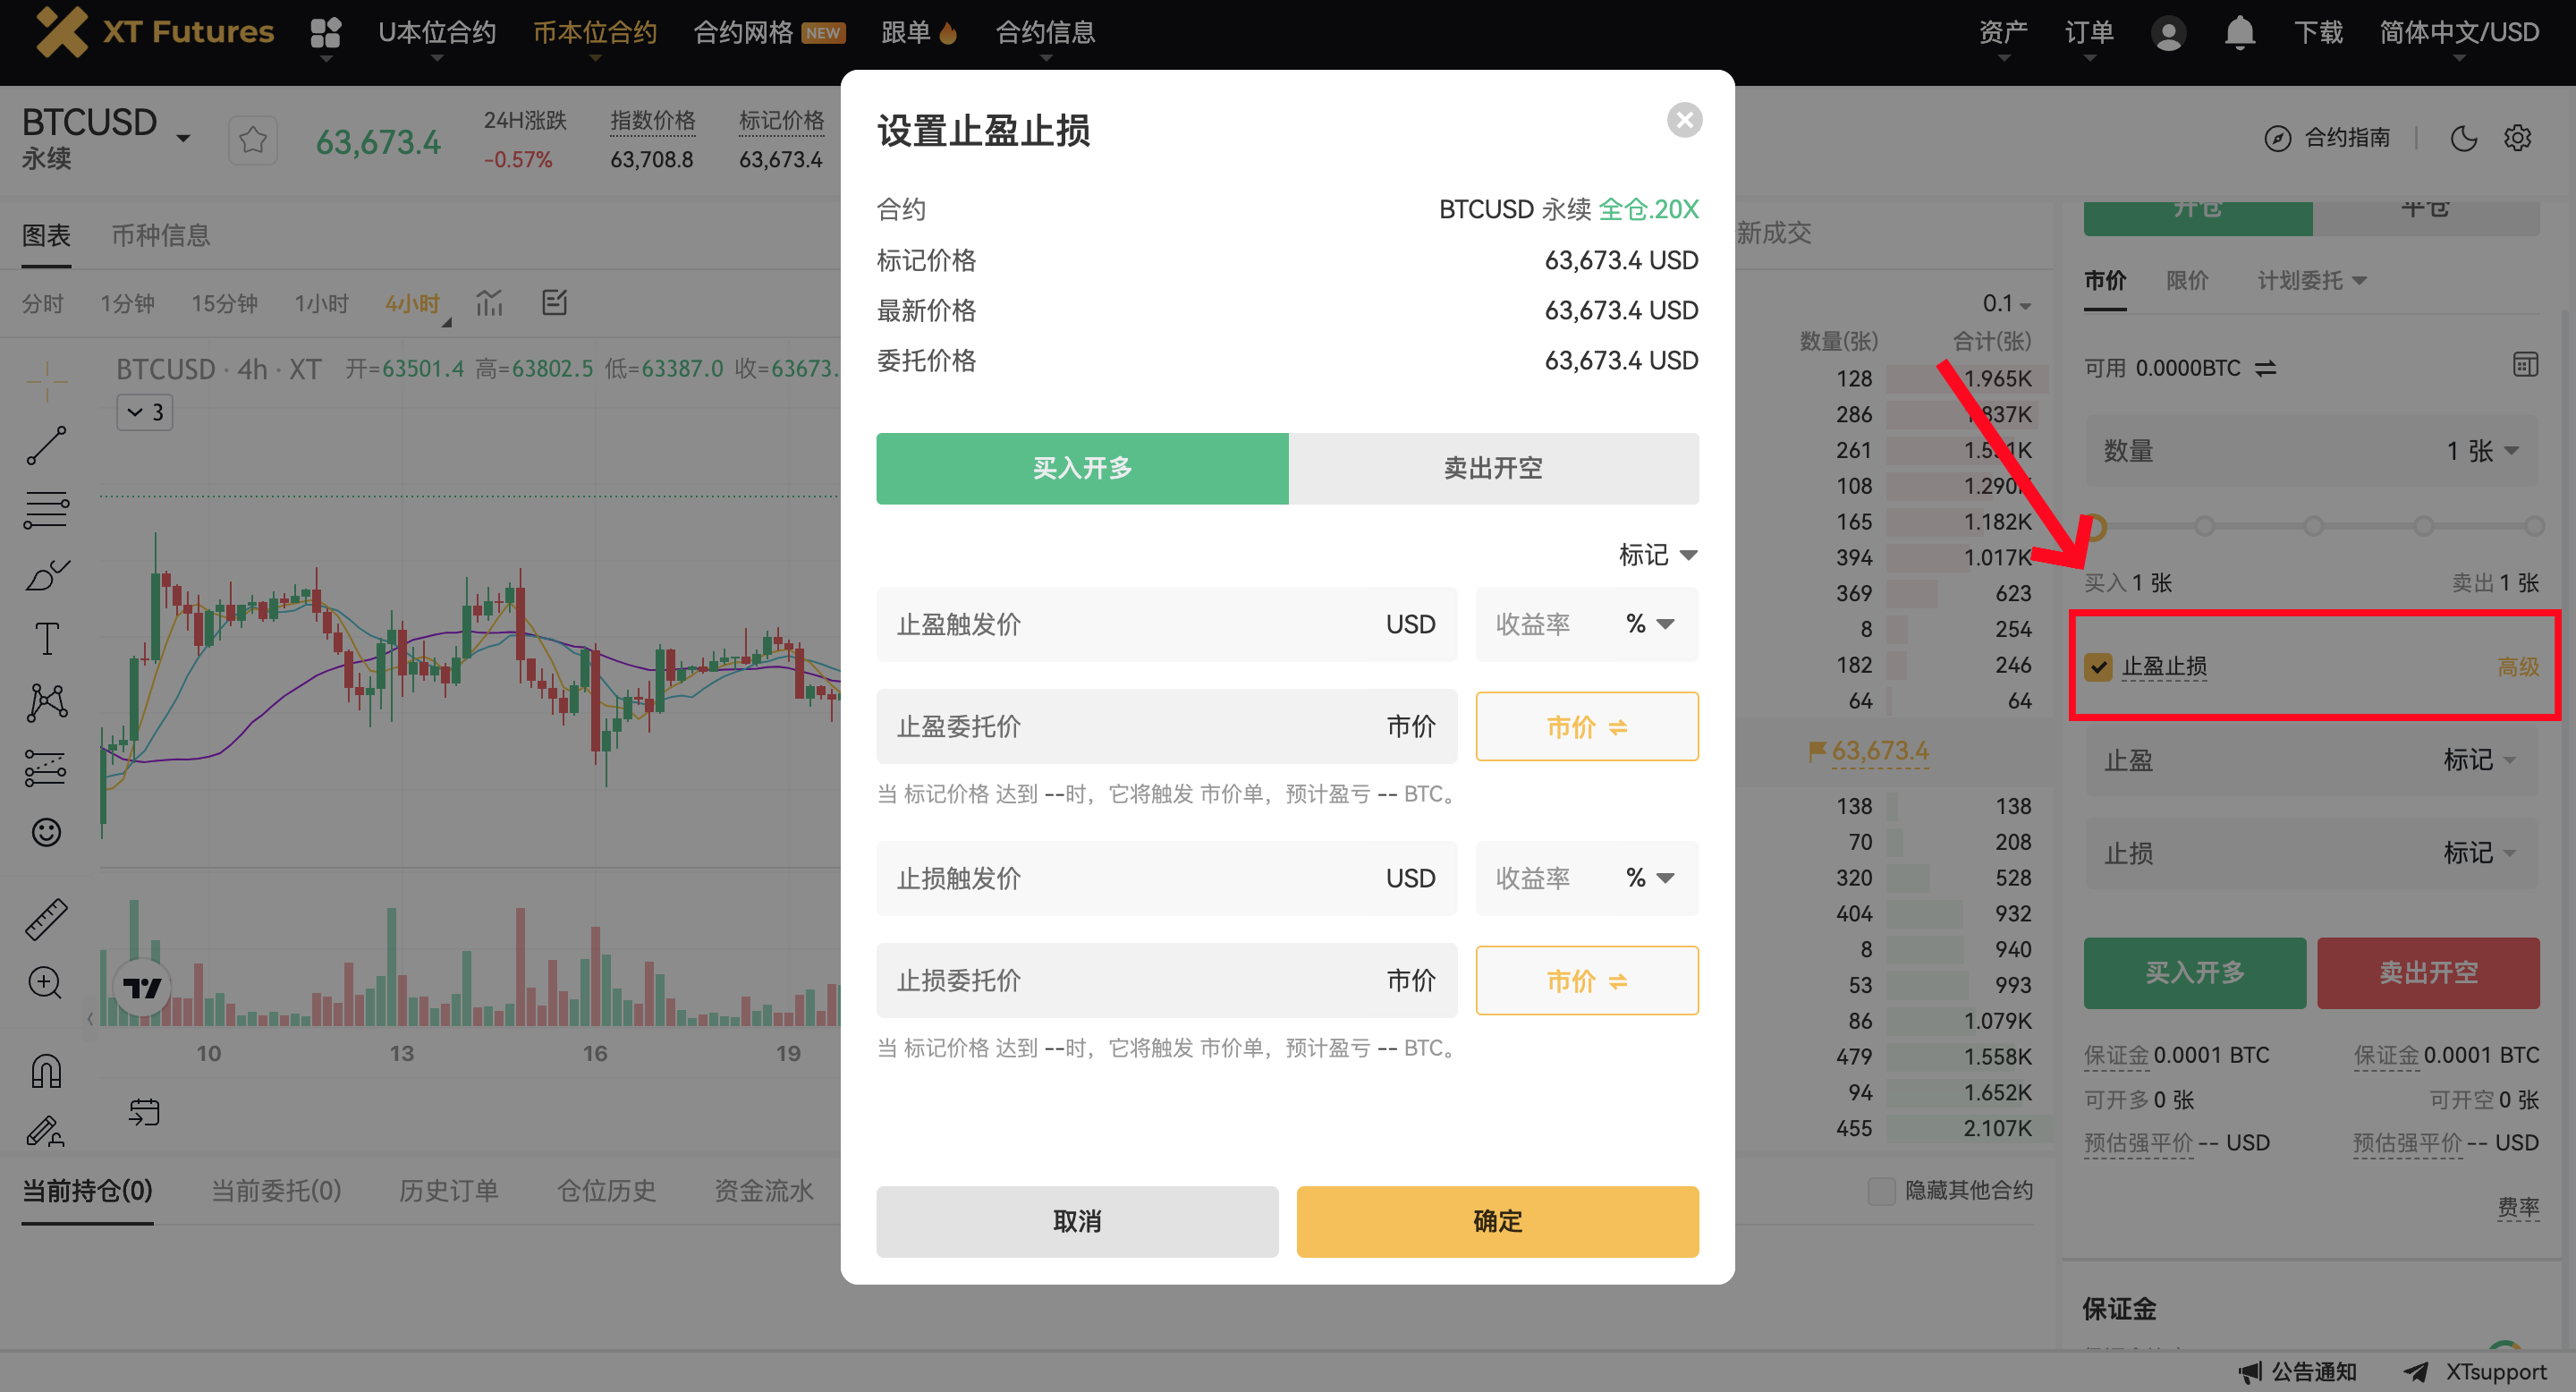Select the 卖出开空 toggle in dialog

pos(1493,468)
